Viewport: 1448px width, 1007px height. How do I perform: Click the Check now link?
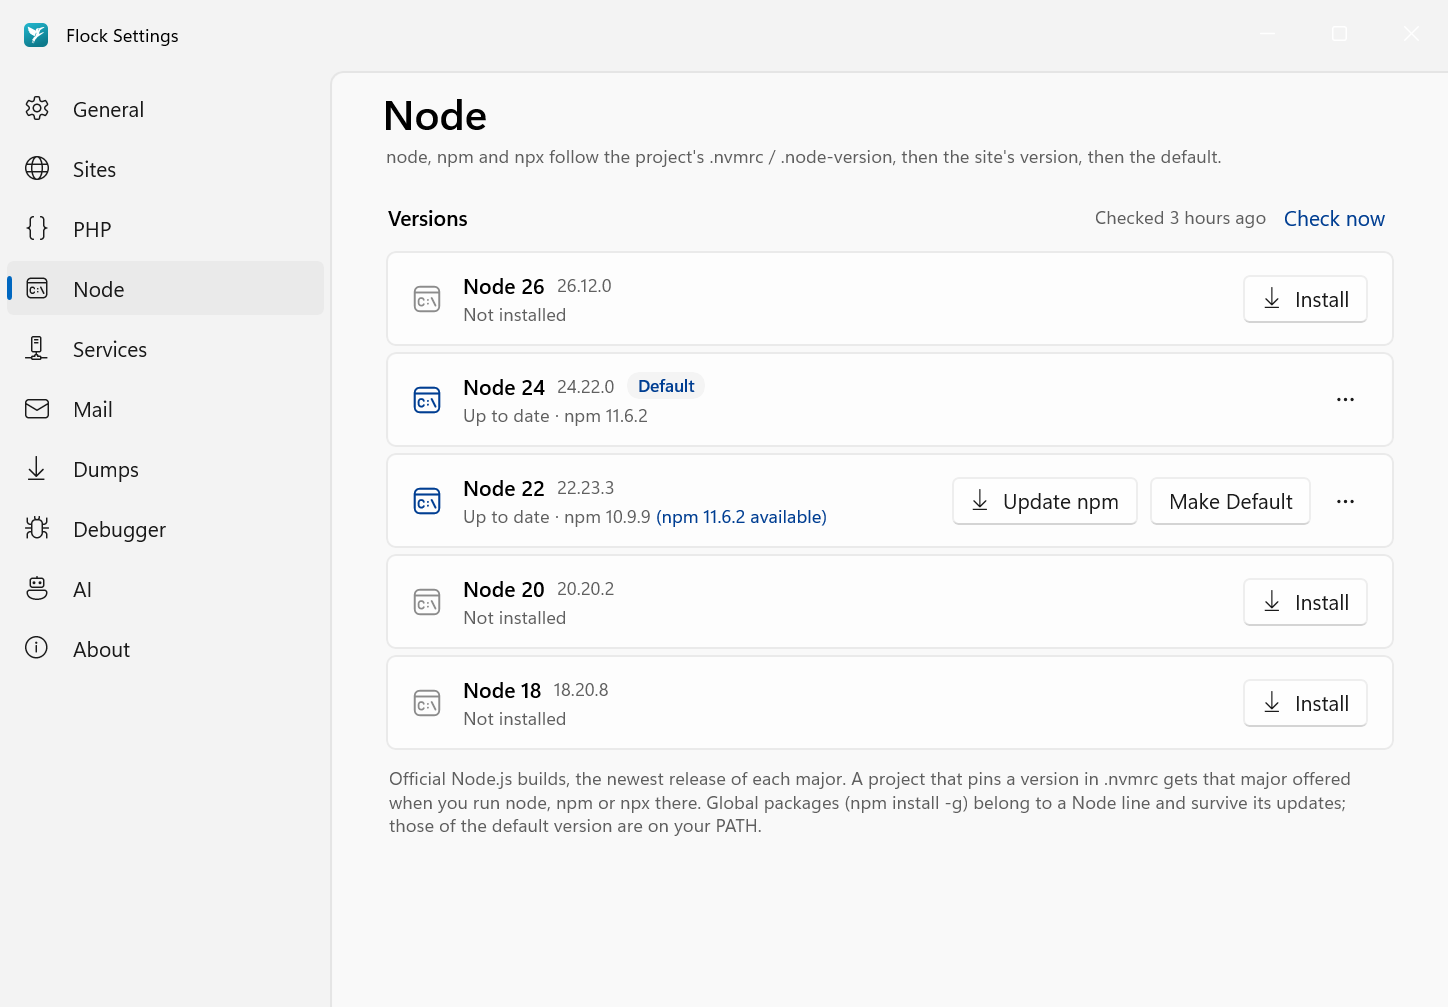[x=1334, y=219]
